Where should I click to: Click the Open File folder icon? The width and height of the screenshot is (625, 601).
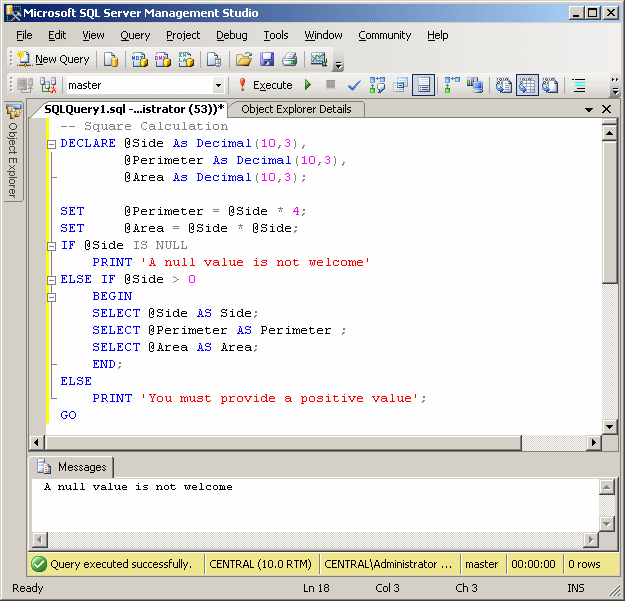pyautogui.click(x=244, y=59)
